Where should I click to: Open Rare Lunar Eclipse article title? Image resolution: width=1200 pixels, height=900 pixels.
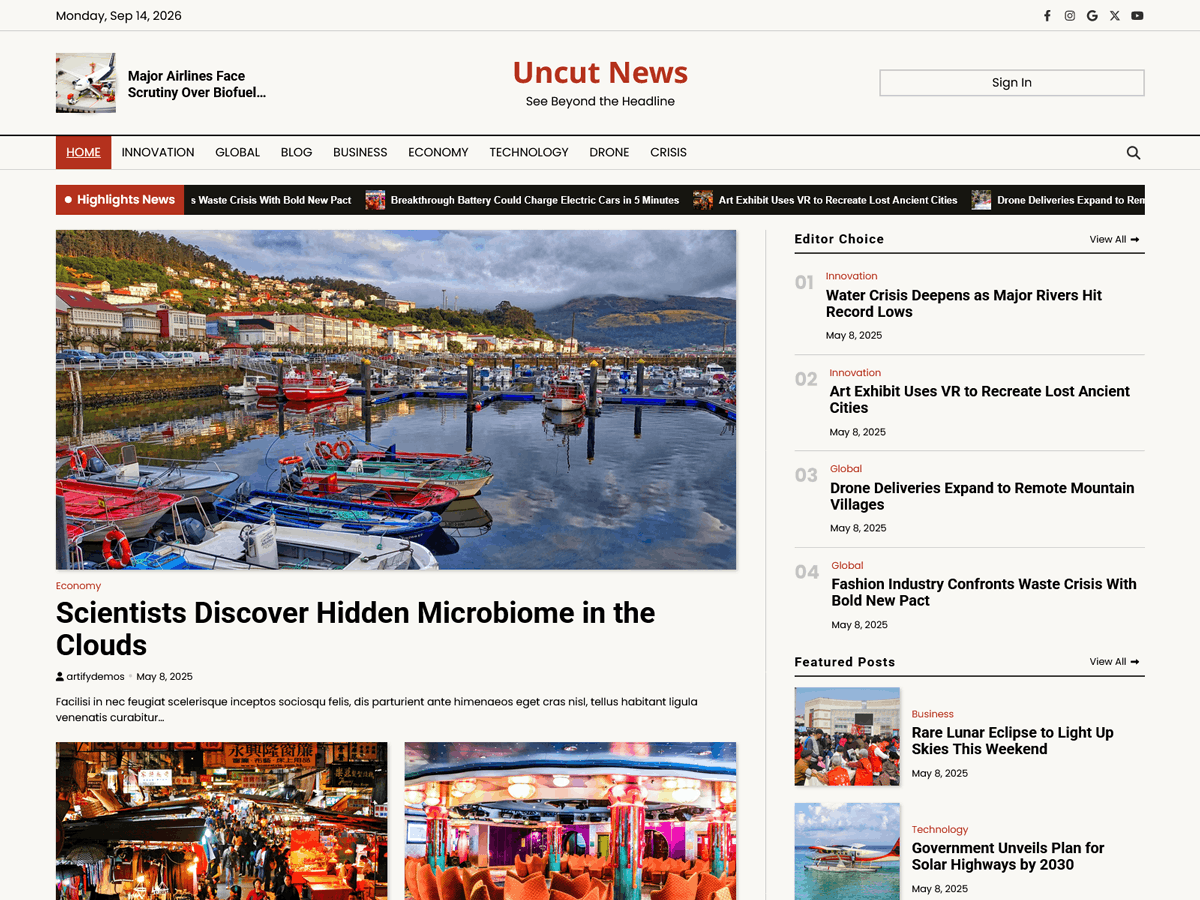coord(1012,741)
